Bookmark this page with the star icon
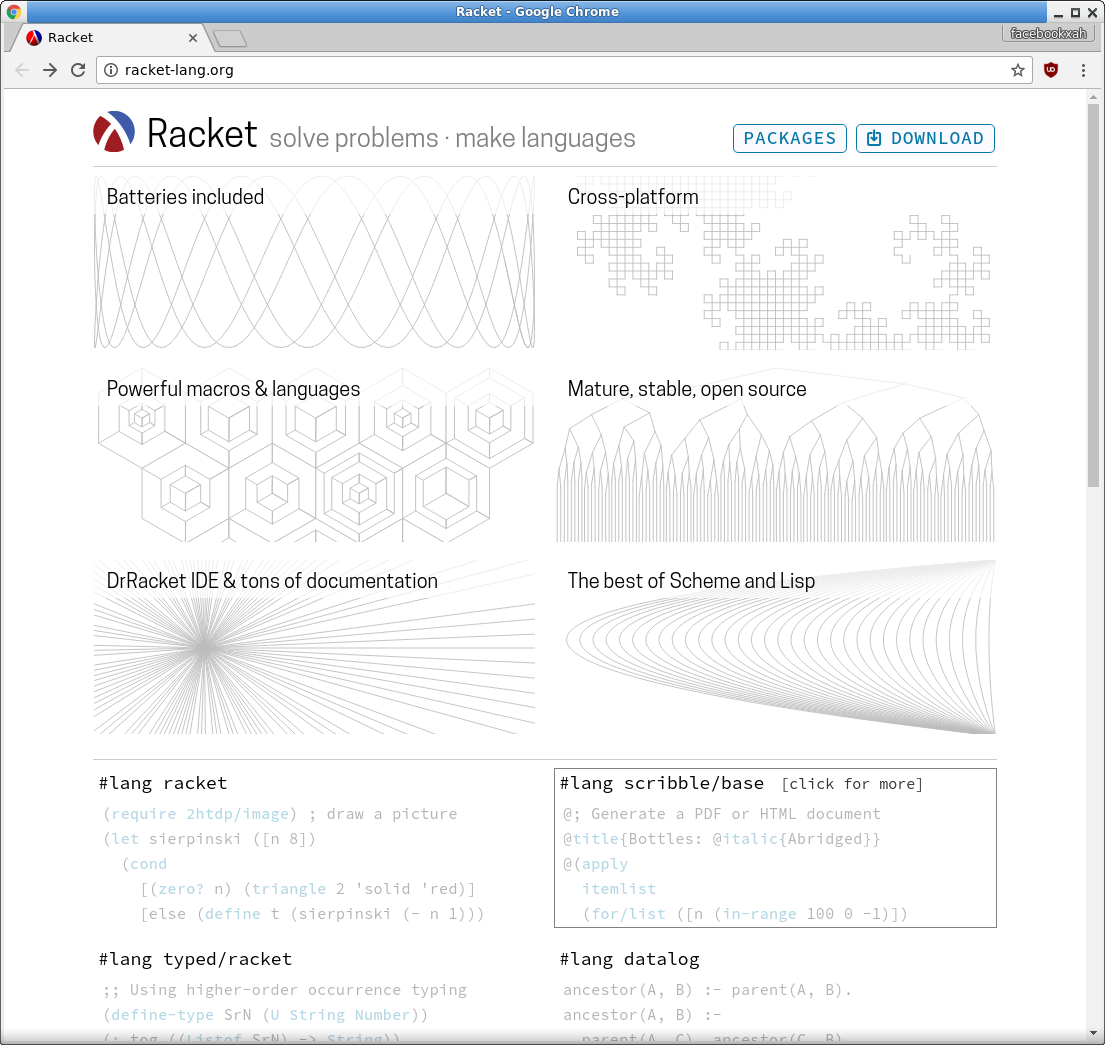This screenshot has width=1105, height=1045. pos(1018,70)
